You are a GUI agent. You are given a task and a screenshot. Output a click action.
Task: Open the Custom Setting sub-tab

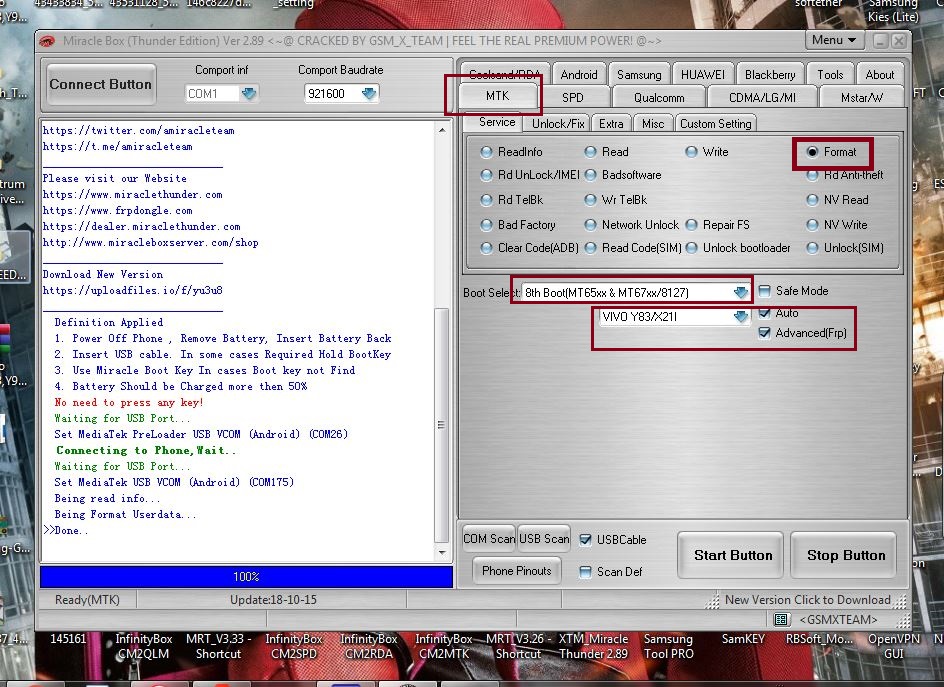(x=716, y=123)
